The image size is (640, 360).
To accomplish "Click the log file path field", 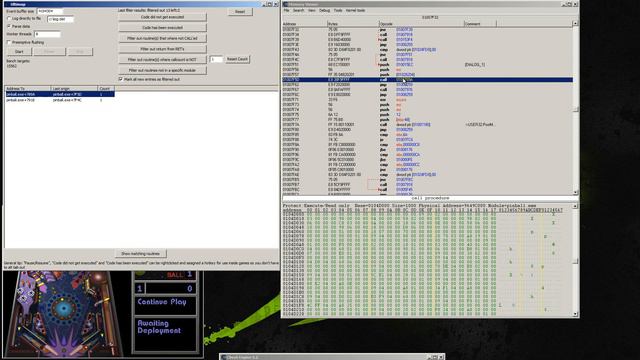I will coord(60,19).
